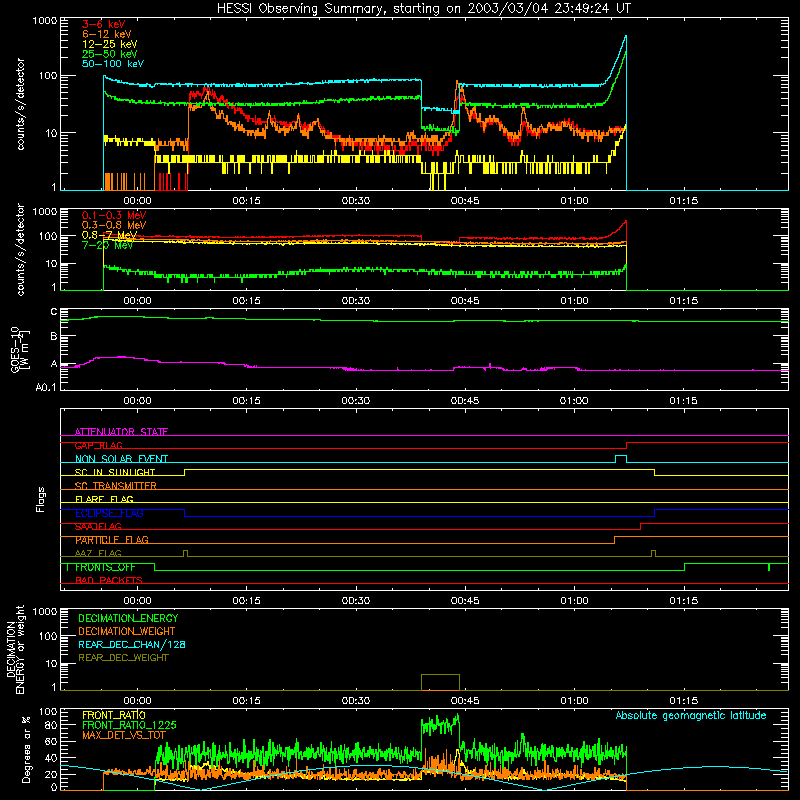Image resolution: width=800 pixels, height=800 pixels.
Task: Select the 6-12 keV legend label
Action: [x=107, y=34]
